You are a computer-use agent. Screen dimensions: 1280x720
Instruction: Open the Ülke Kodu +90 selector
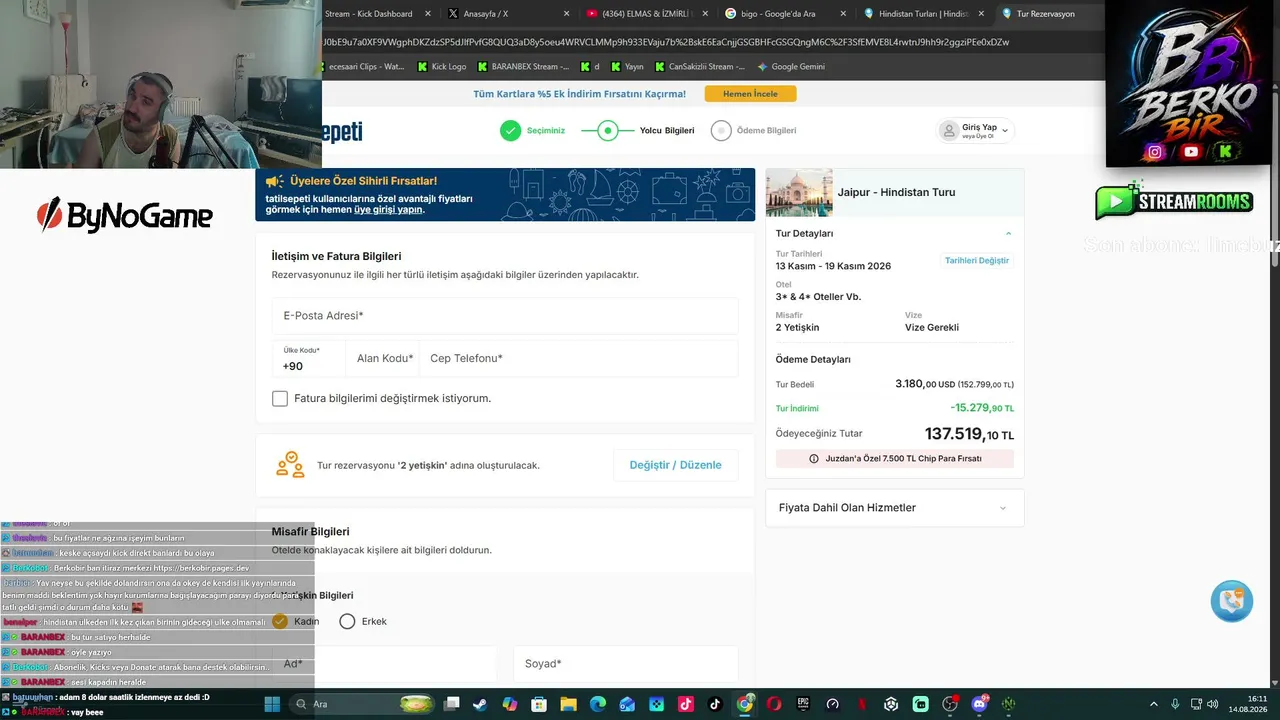pos(308,359)
